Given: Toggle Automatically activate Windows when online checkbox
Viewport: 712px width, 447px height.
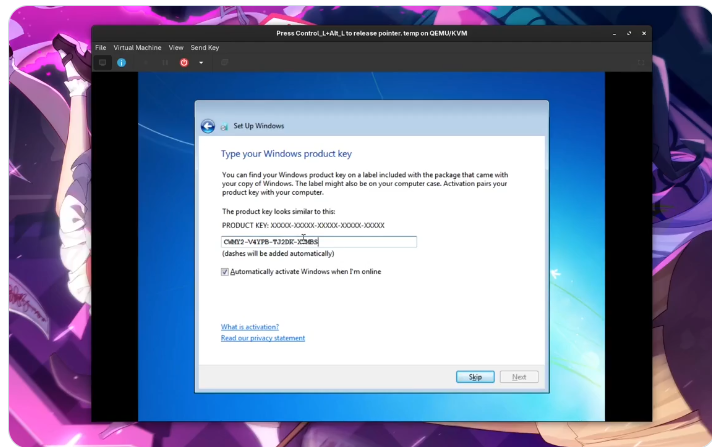Looking at the screenshot, I should coord(225,272).
